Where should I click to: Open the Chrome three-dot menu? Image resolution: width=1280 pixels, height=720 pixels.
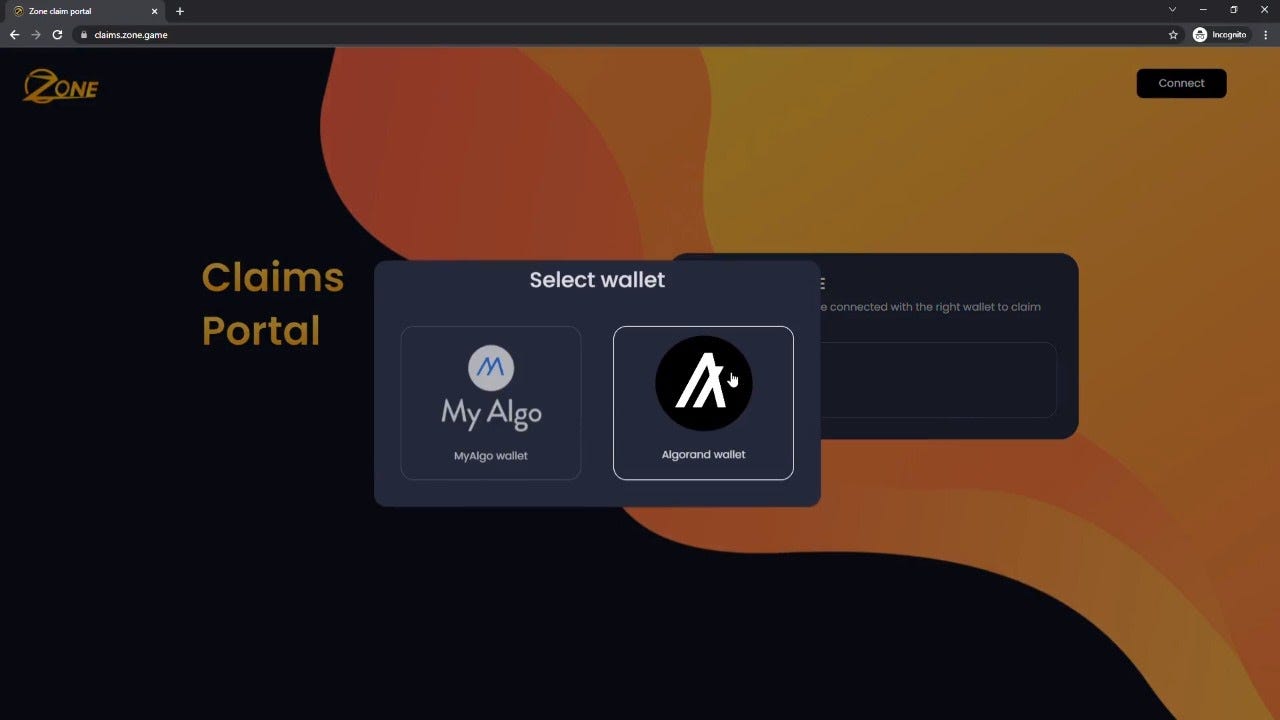click(x=1266, y=34)
